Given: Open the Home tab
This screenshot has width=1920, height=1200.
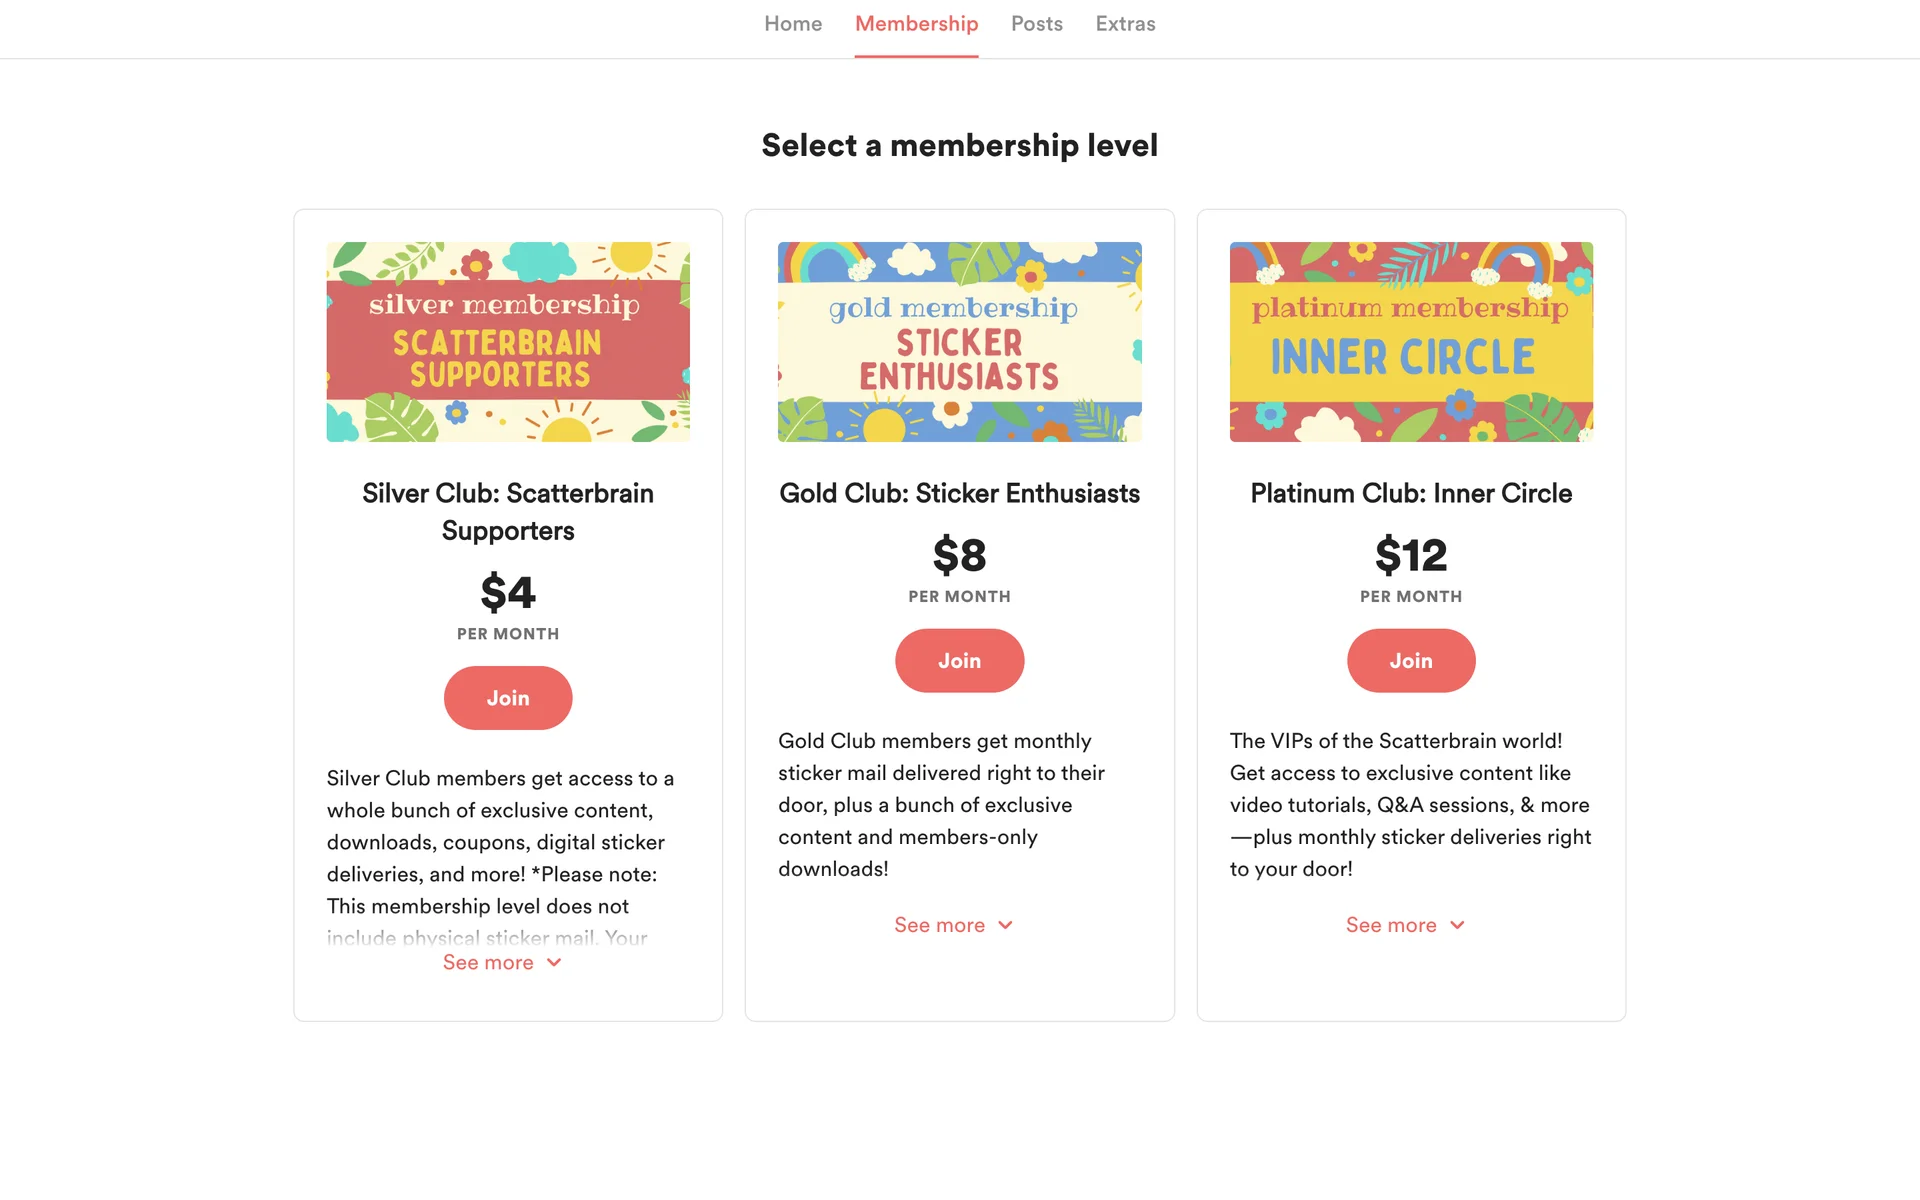Looking at the screenshot, I should point(793,24).
